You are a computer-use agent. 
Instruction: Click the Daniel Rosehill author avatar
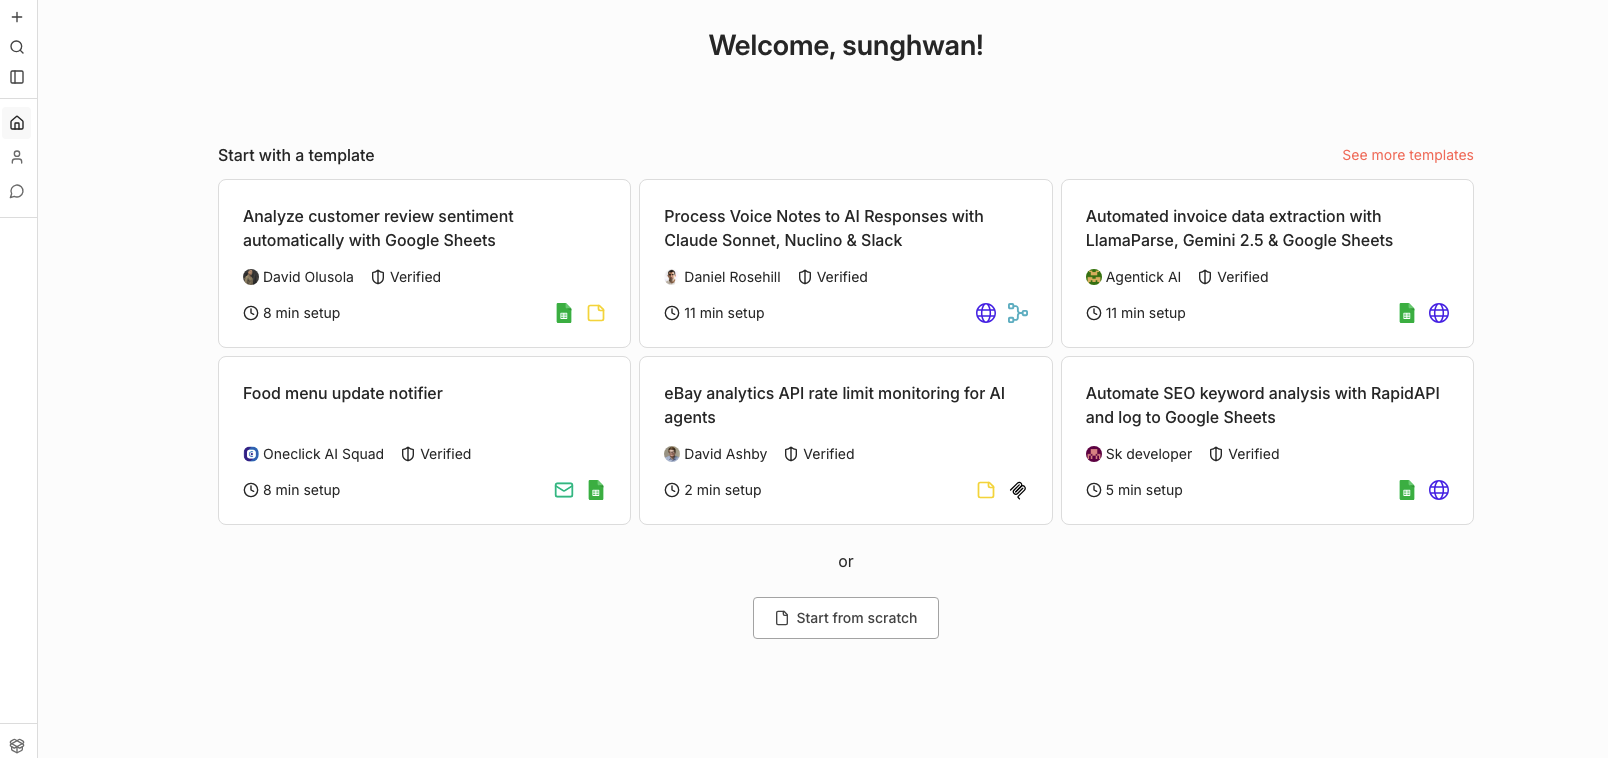coord(672,277)
